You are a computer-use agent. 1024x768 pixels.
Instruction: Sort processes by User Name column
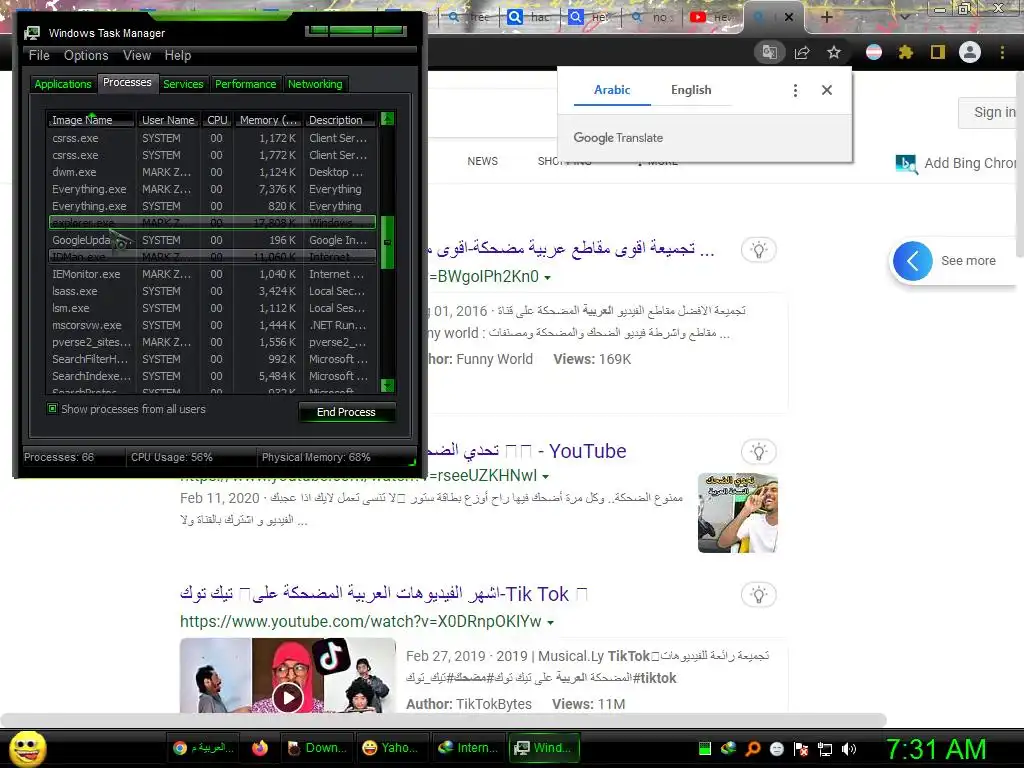(x=168, y=120)
